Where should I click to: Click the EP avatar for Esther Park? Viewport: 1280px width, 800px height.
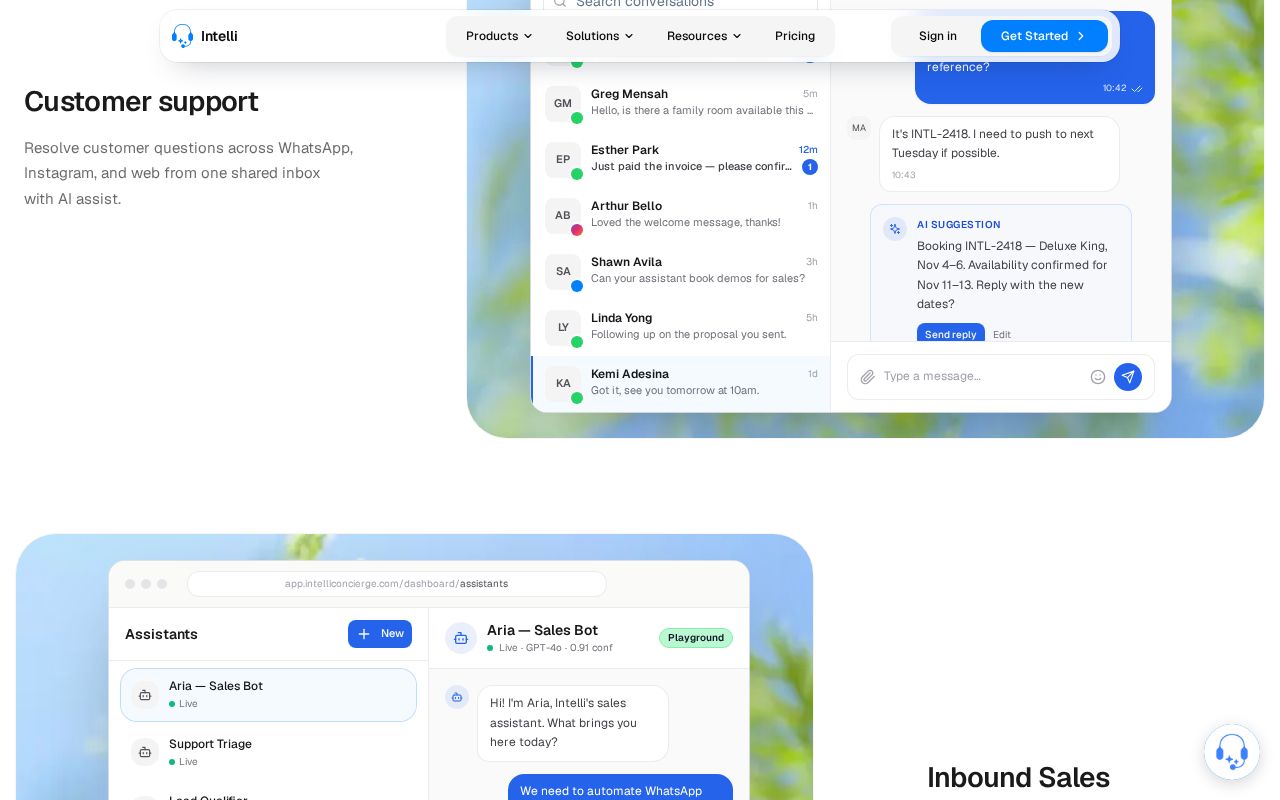pos(563,160)
